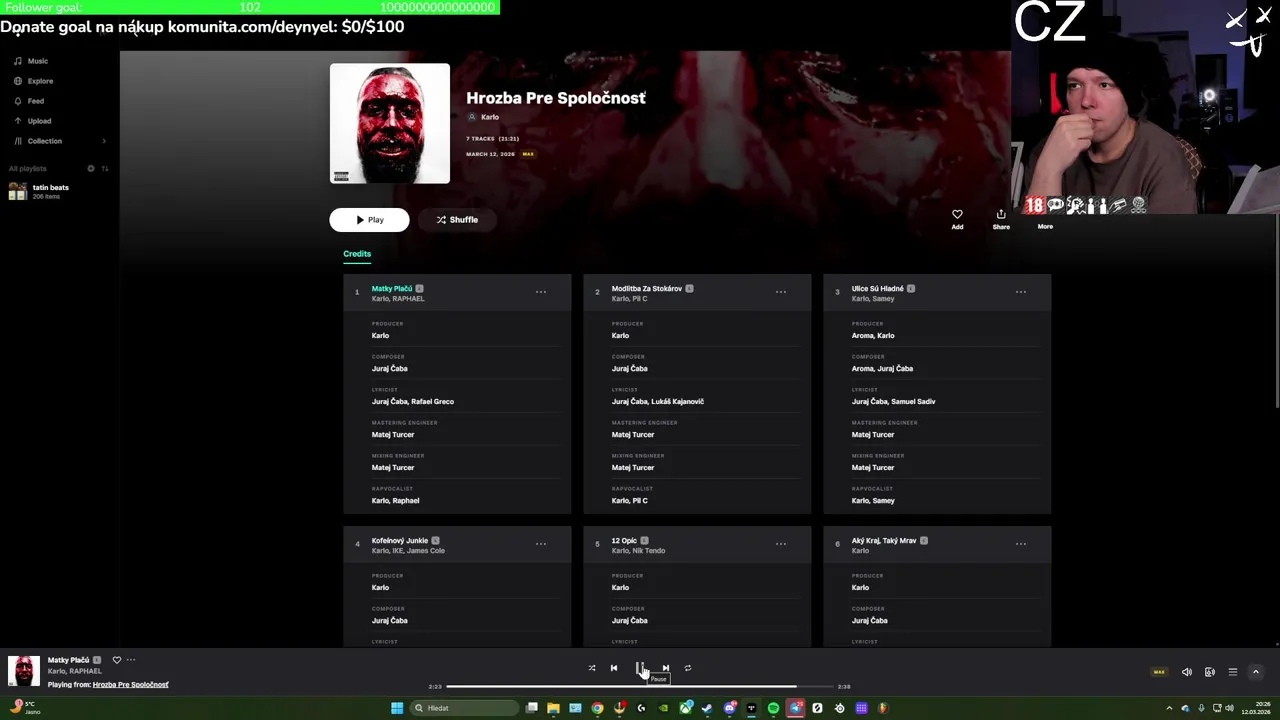Click 'Karlo, IKE, James Cole' artists line
Viewport: 1280px width, 720px height.
pyautogui.click(x=408, y=551)
